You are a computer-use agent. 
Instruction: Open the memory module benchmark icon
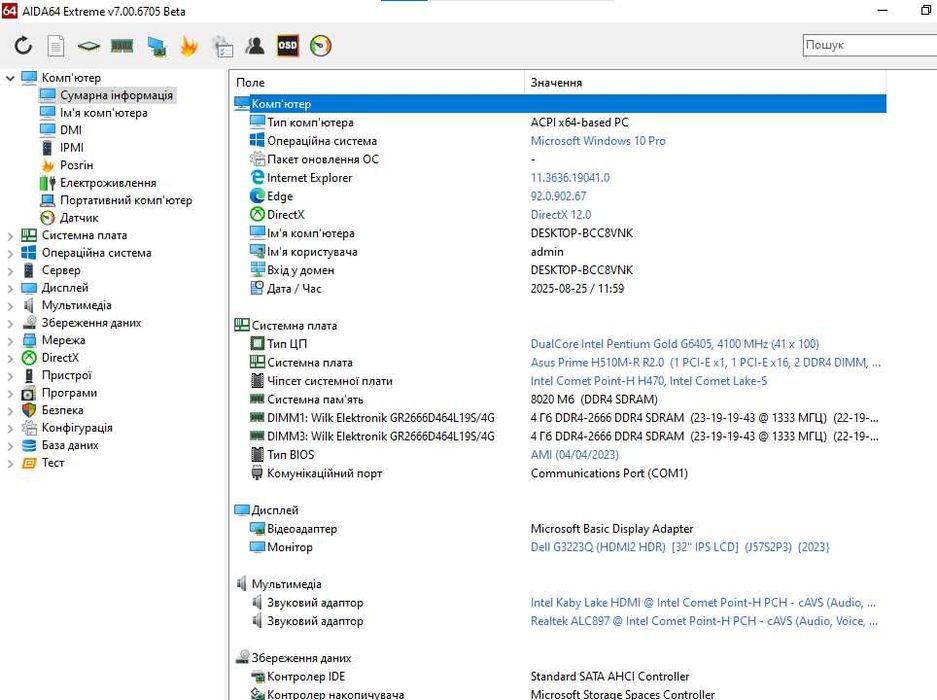pyautogui.click(x=122, y=45)
